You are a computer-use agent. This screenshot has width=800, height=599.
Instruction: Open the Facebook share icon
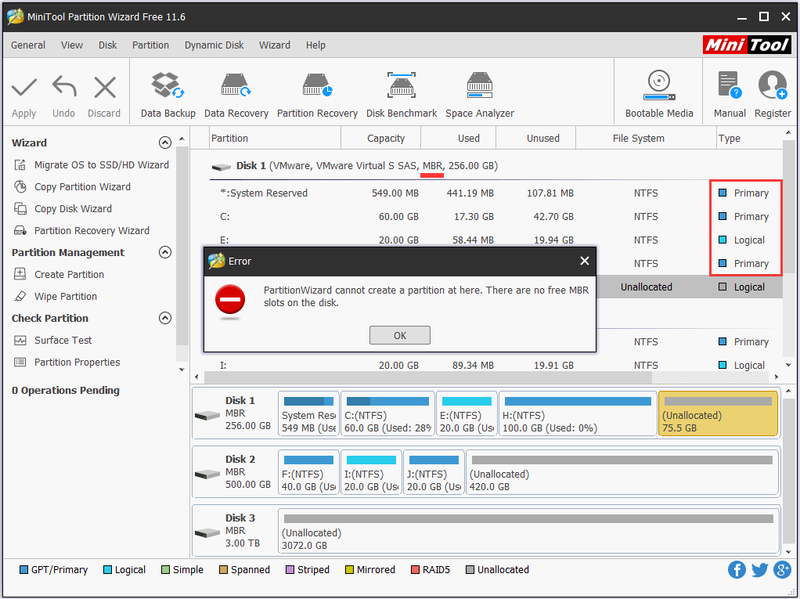pyautogui.click(x=736, y=570)
